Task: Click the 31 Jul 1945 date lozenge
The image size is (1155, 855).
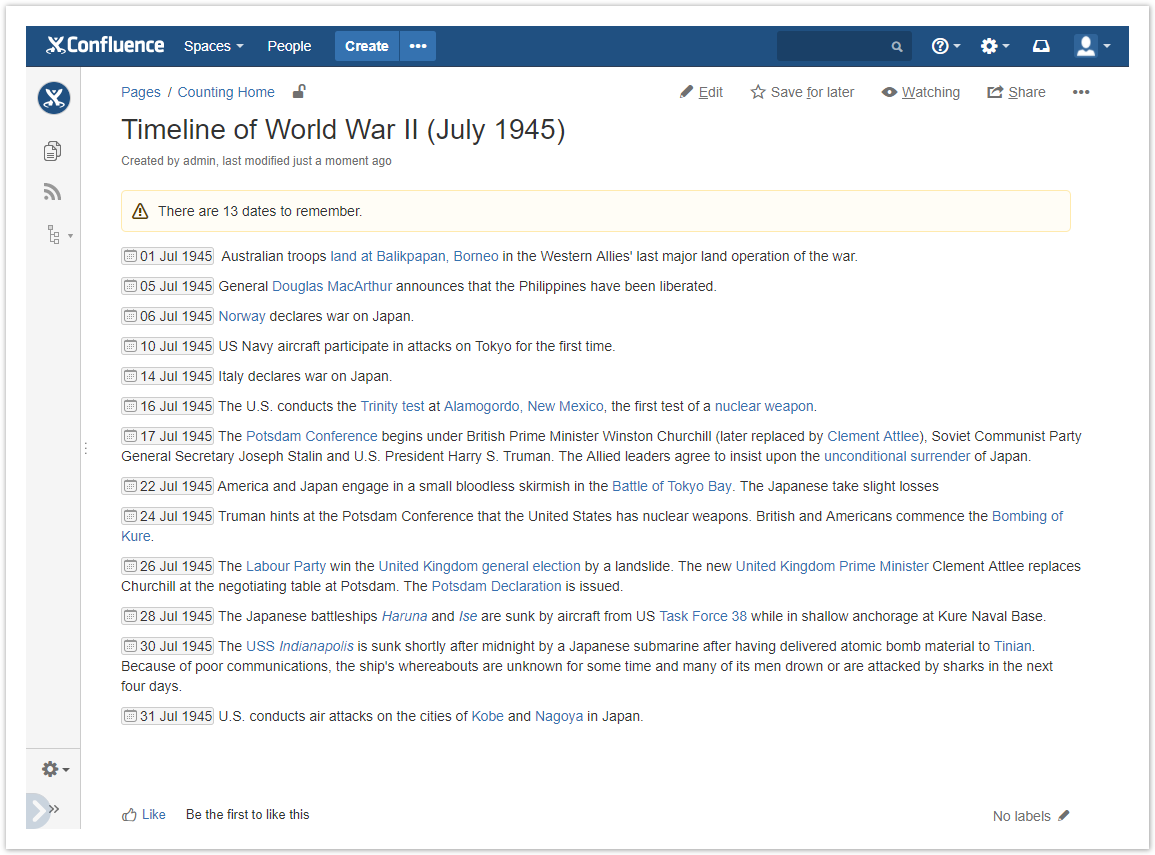Action: (168, 717)
